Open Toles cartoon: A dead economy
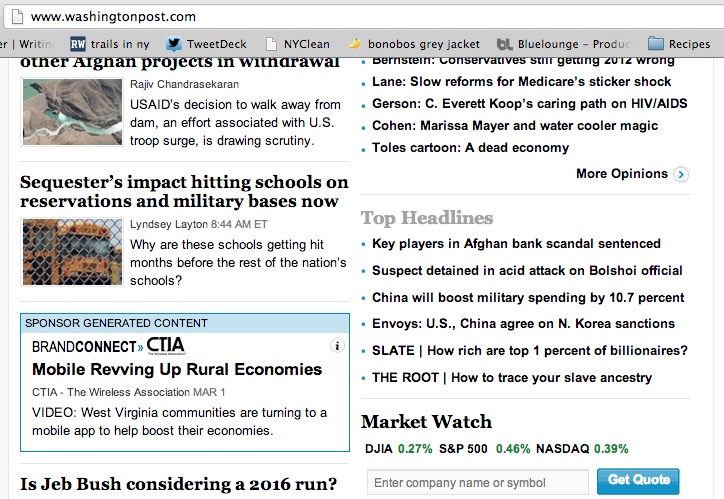 pos(470,147)
